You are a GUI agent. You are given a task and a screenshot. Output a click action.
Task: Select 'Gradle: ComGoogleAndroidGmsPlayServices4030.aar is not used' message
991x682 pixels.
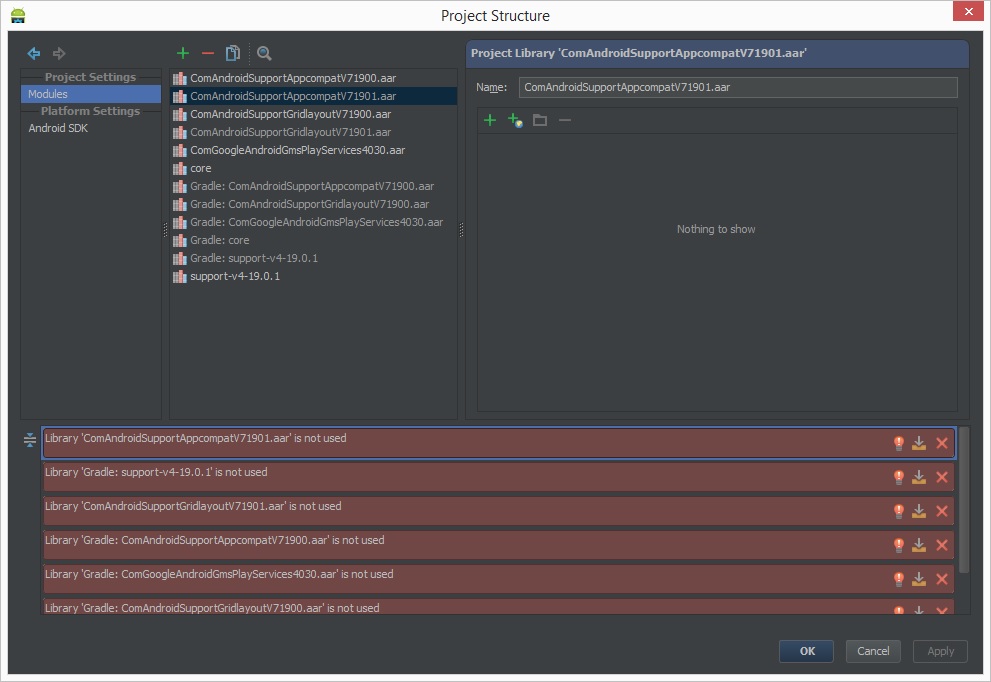(498, 578)
